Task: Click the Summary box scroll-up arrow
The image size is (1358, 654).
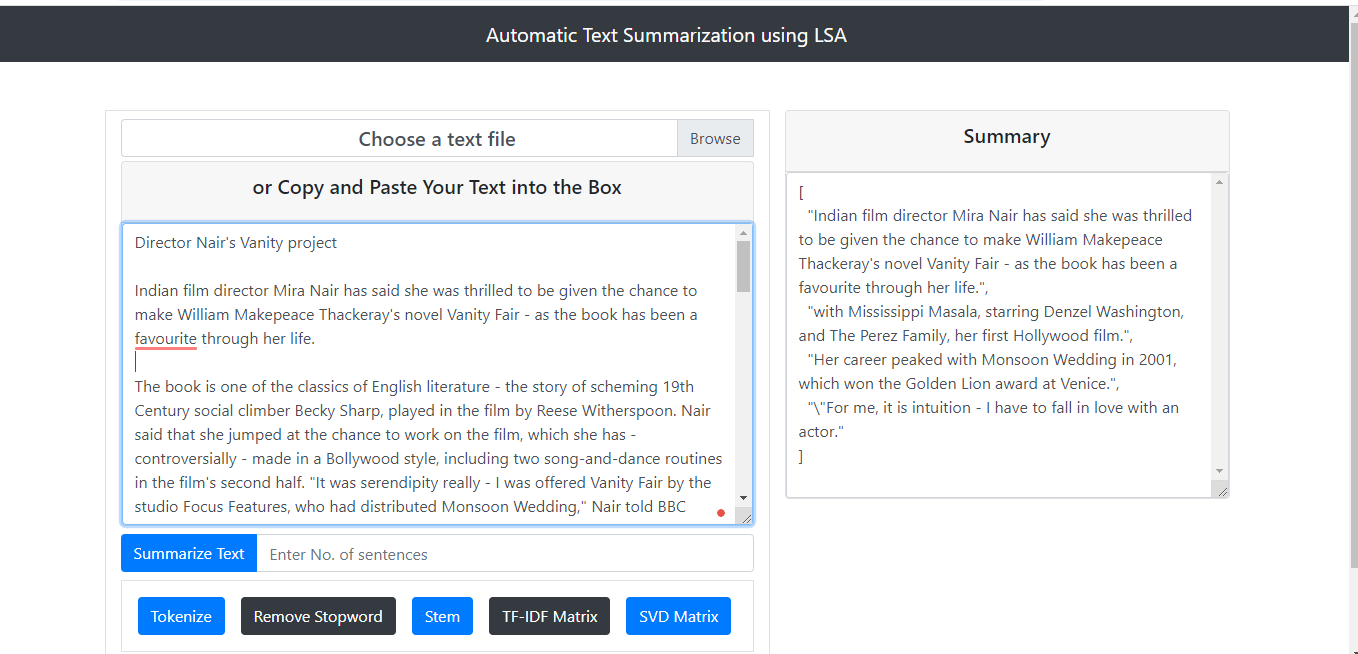Action: point(1219,182)
